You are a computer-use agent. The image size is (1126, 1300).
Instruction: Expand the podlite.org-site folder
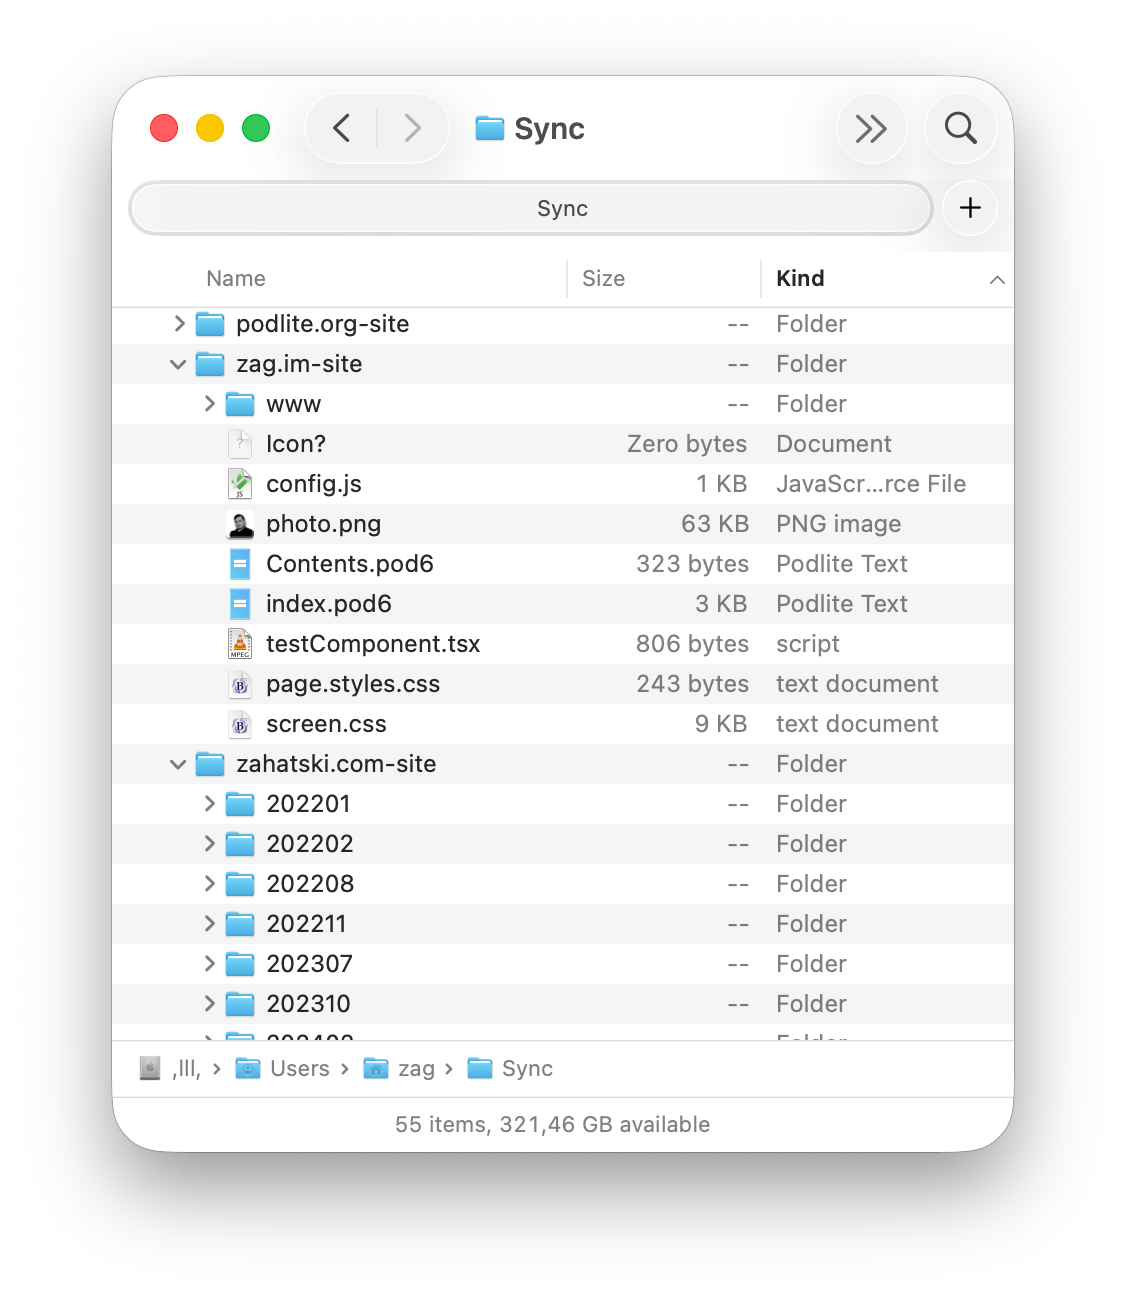click(179, 324)
